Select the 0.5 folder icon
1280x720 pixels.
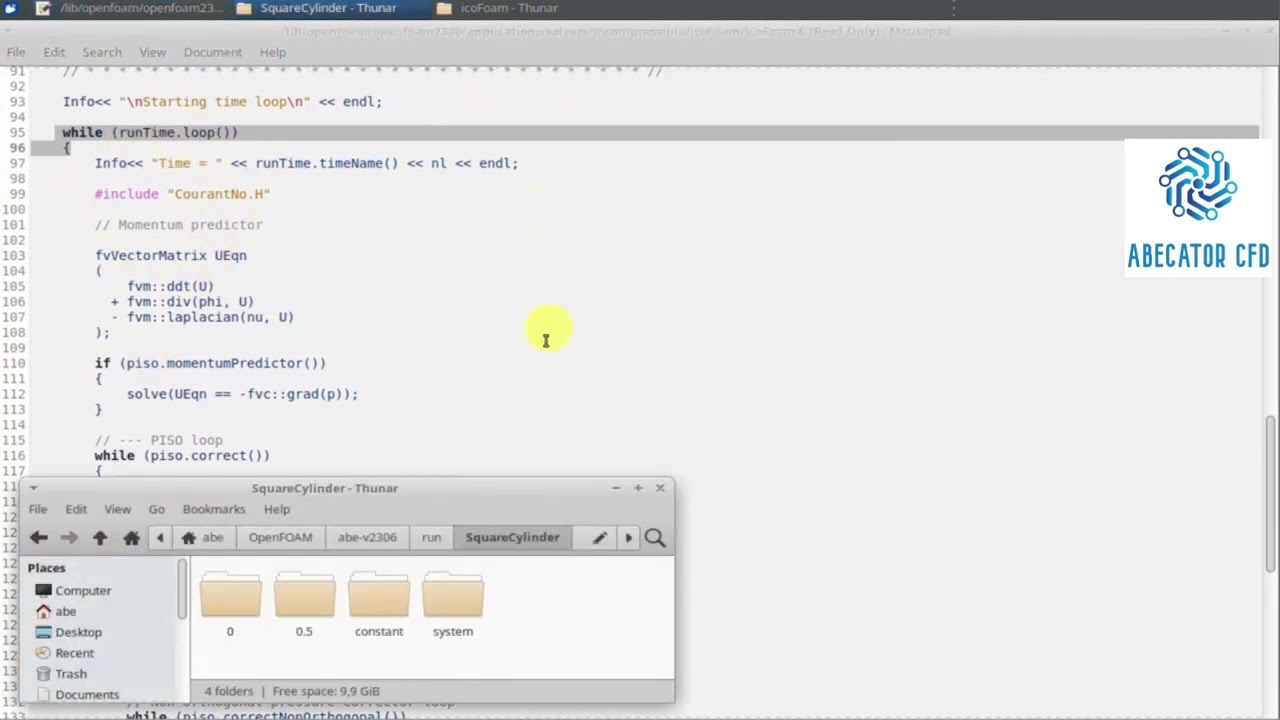[304, 597]
